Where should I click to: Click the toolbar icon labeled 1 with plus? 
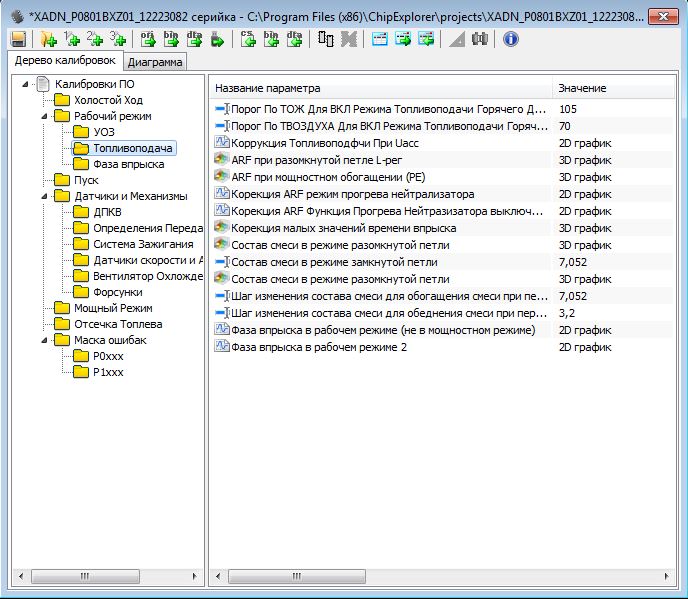(x=71, y=39)
